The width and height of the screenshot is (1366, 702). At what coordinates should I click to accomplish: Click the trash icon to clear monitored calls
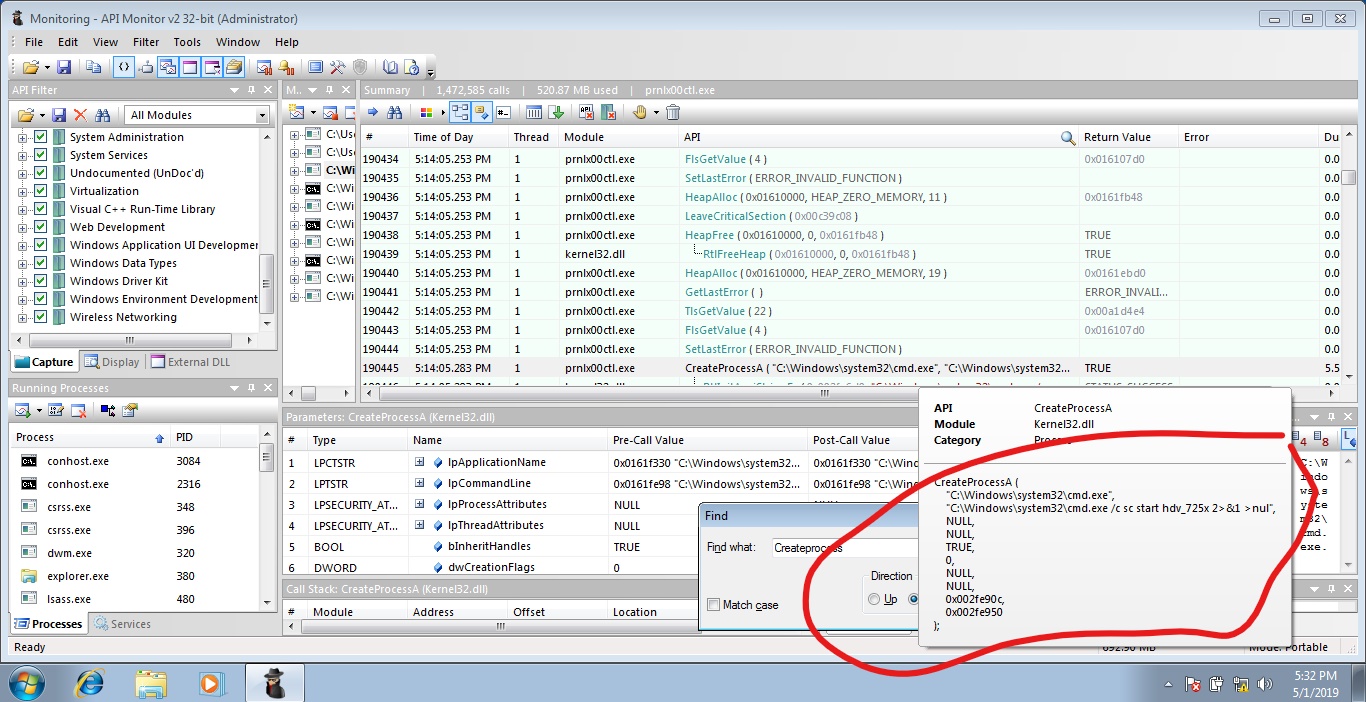coord(674,112)
